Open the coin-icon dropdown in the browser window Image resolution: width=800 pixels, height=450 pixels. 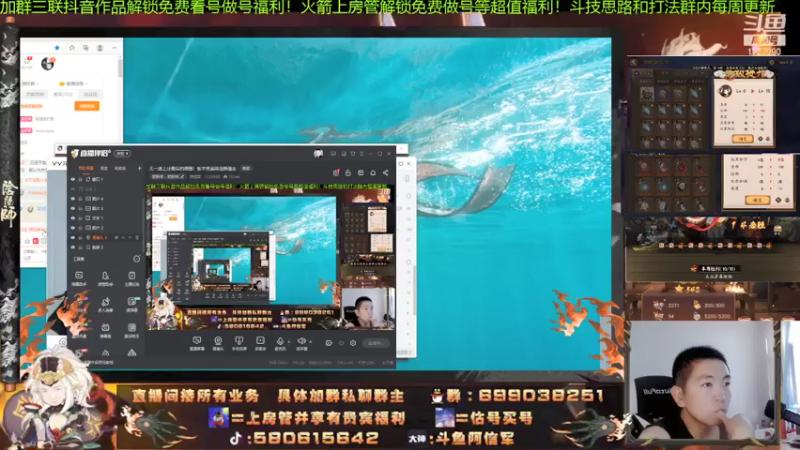73,84
